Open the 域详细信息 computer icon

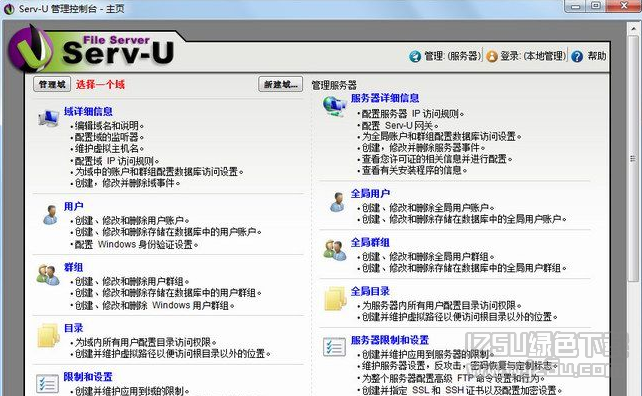(x=49, y=118)
